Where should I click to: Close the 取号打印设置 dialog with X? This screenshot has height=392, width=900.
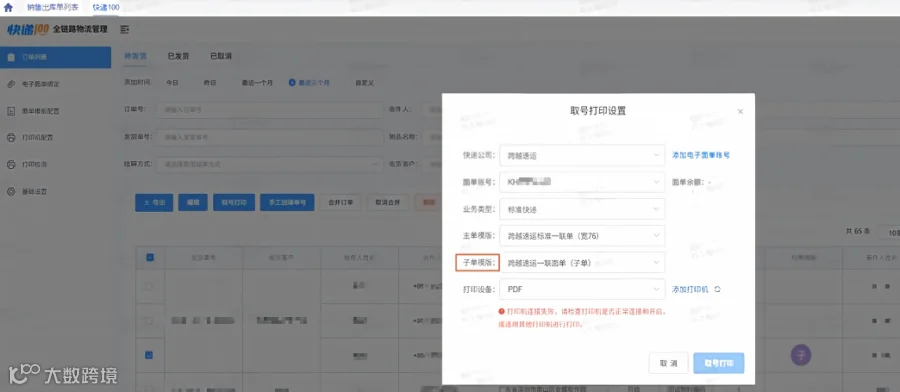pyautogui.click(x=740, y=111)
